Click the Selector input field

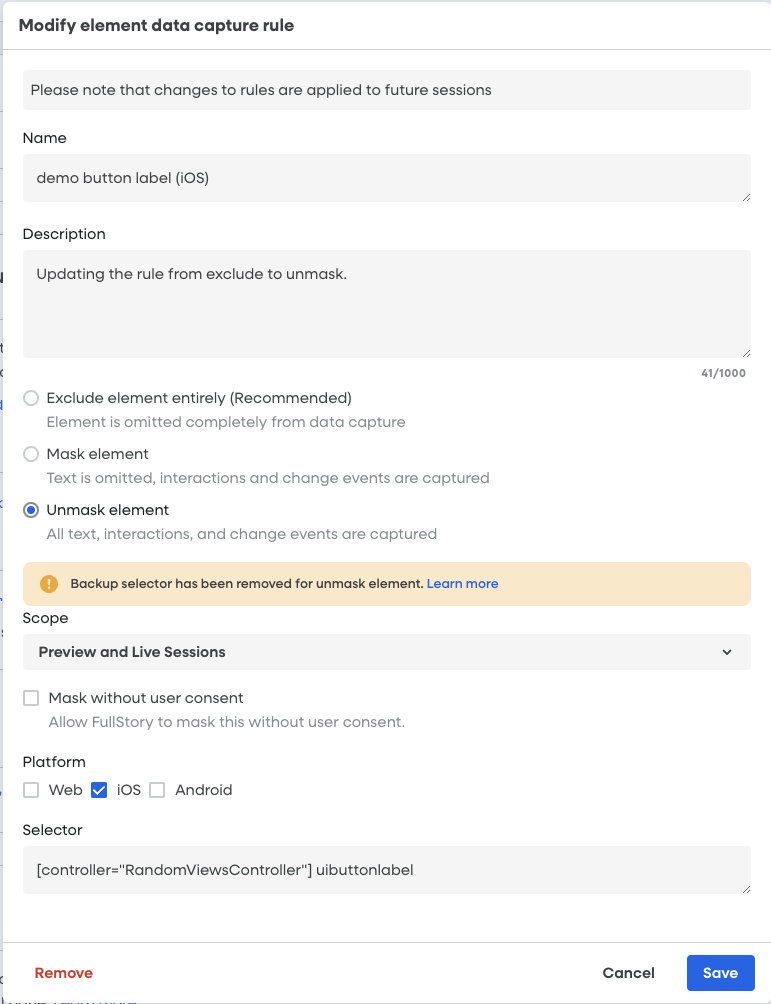click(x=386, y=870)
